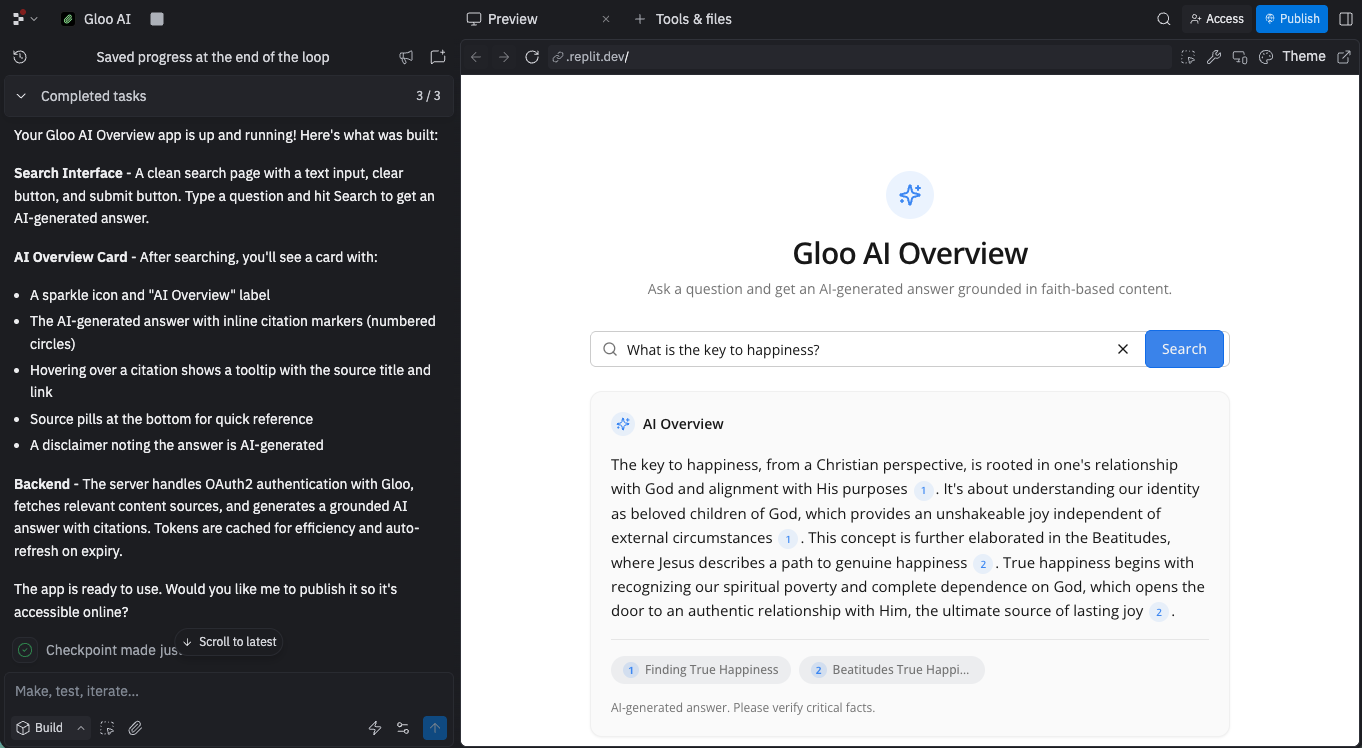Screen dimensions: 1362x748
Task: Activate the element selector in preview toolbar
Action: [x=1188, y=57]
